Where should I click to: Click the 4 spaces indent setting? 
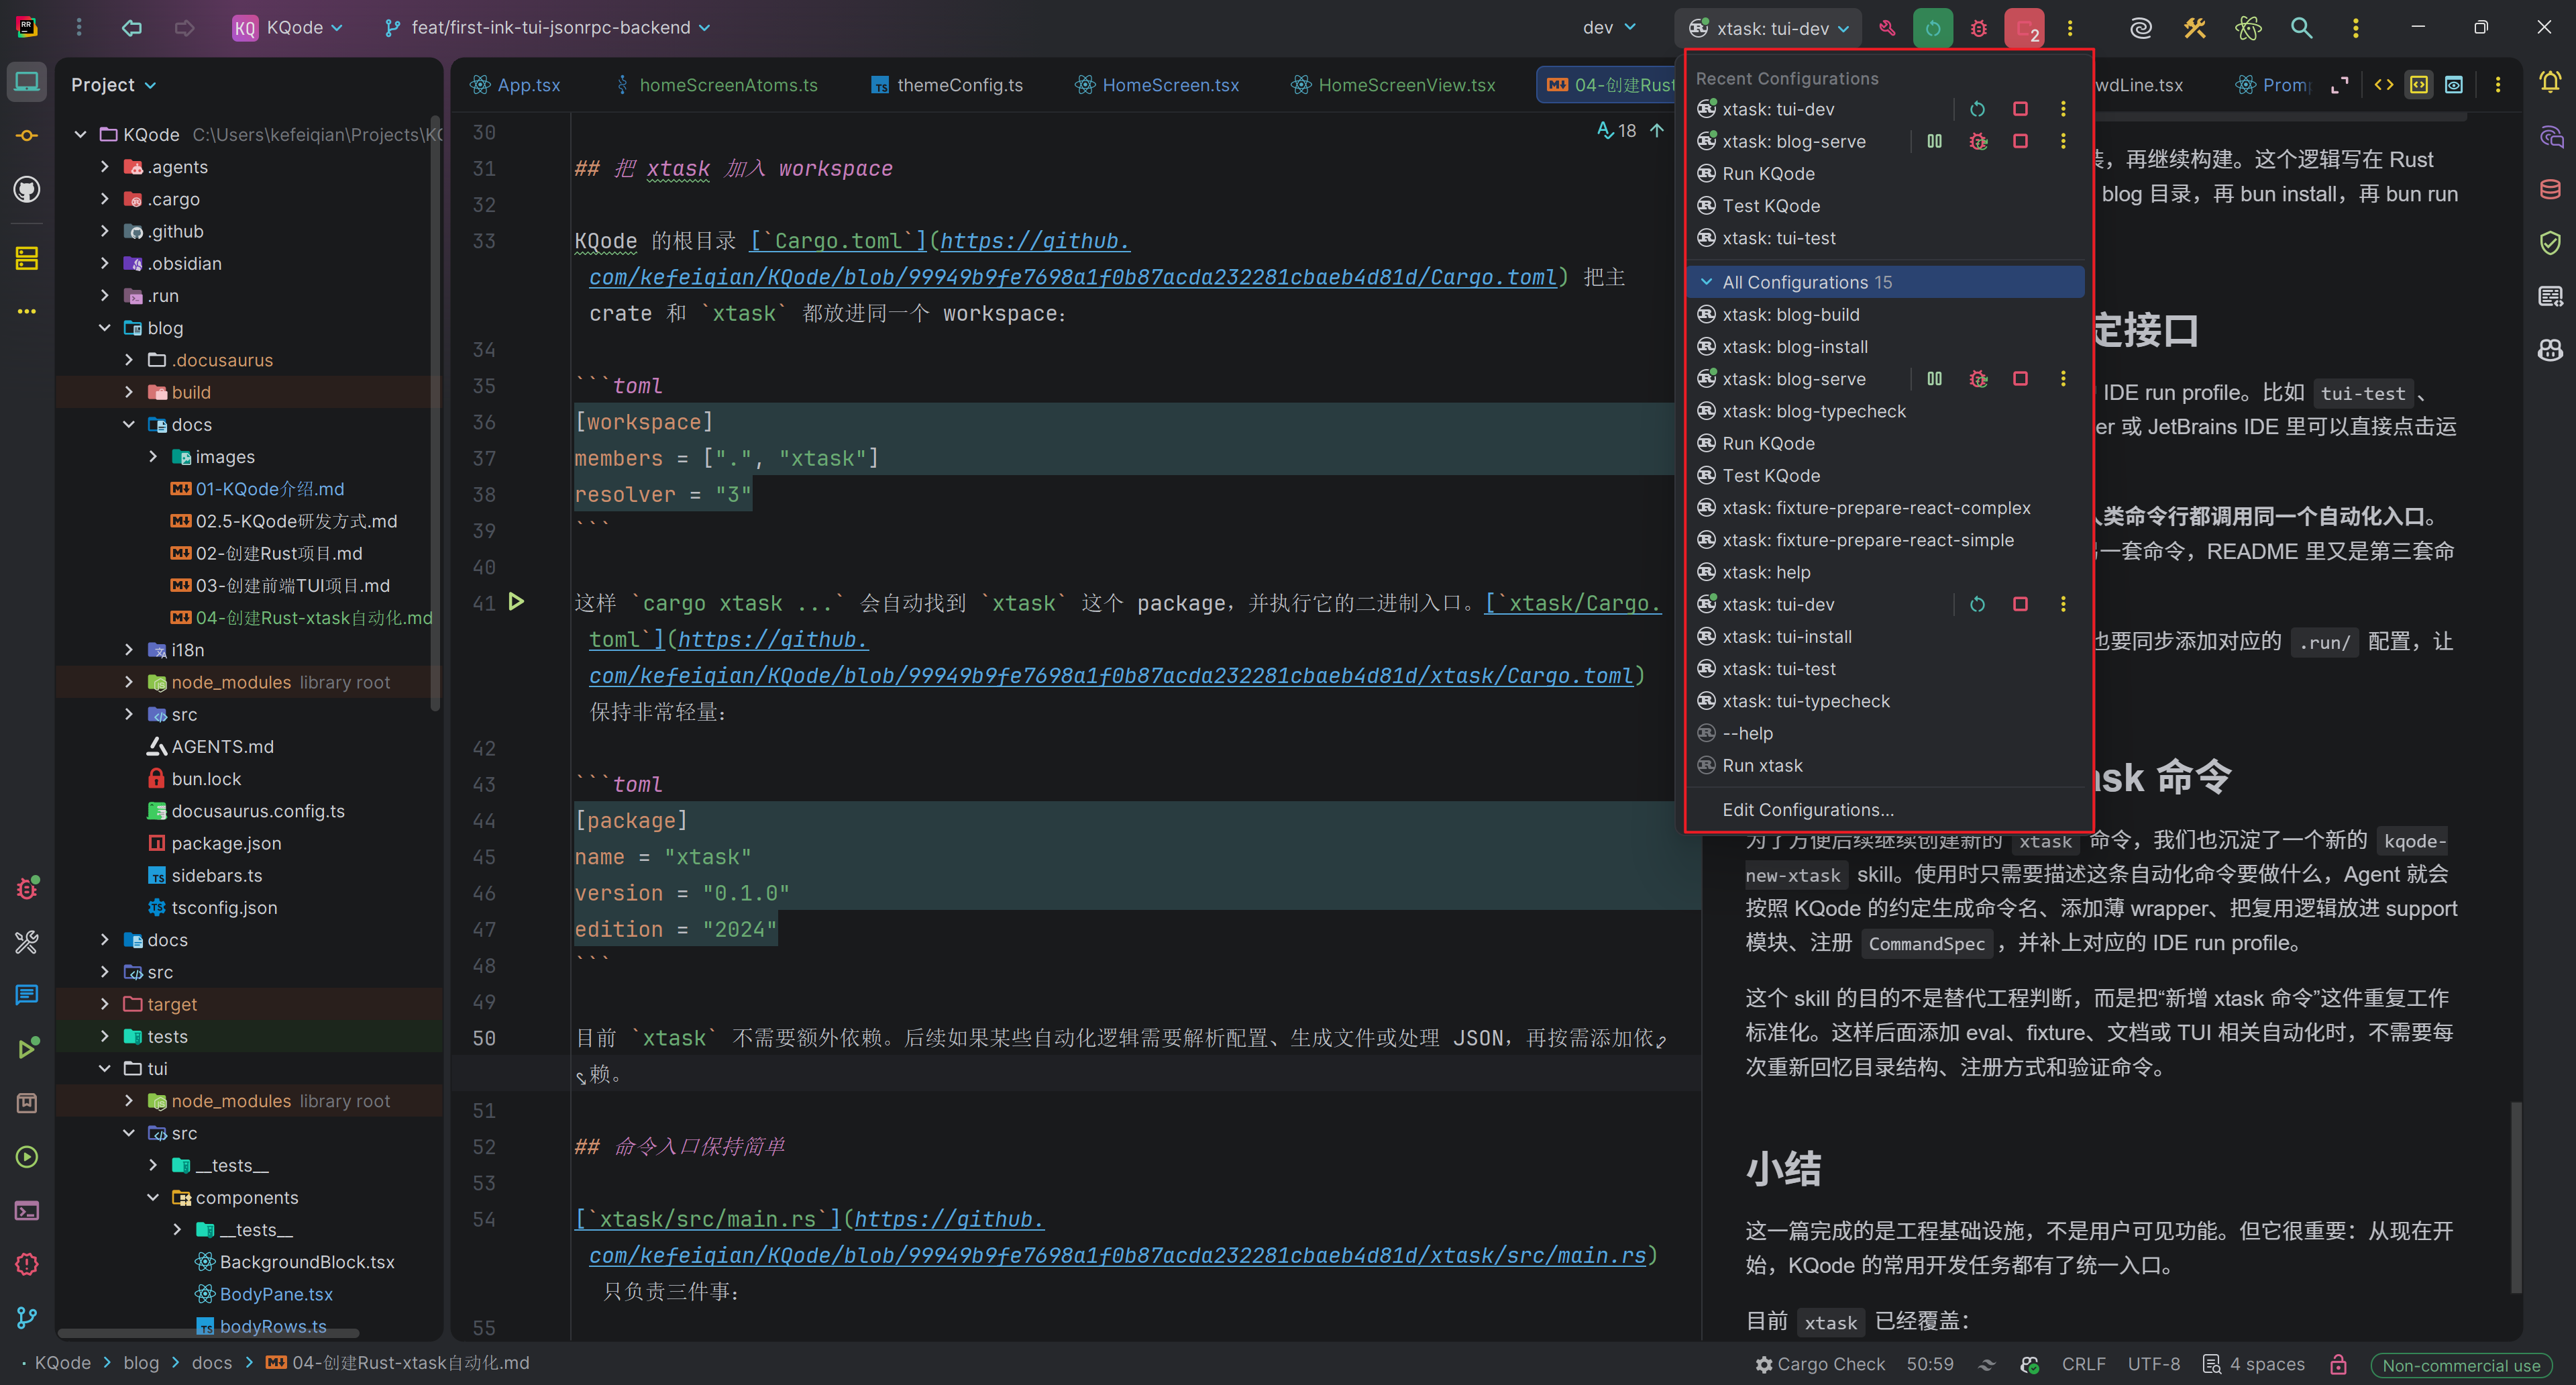(2254, 1364)
